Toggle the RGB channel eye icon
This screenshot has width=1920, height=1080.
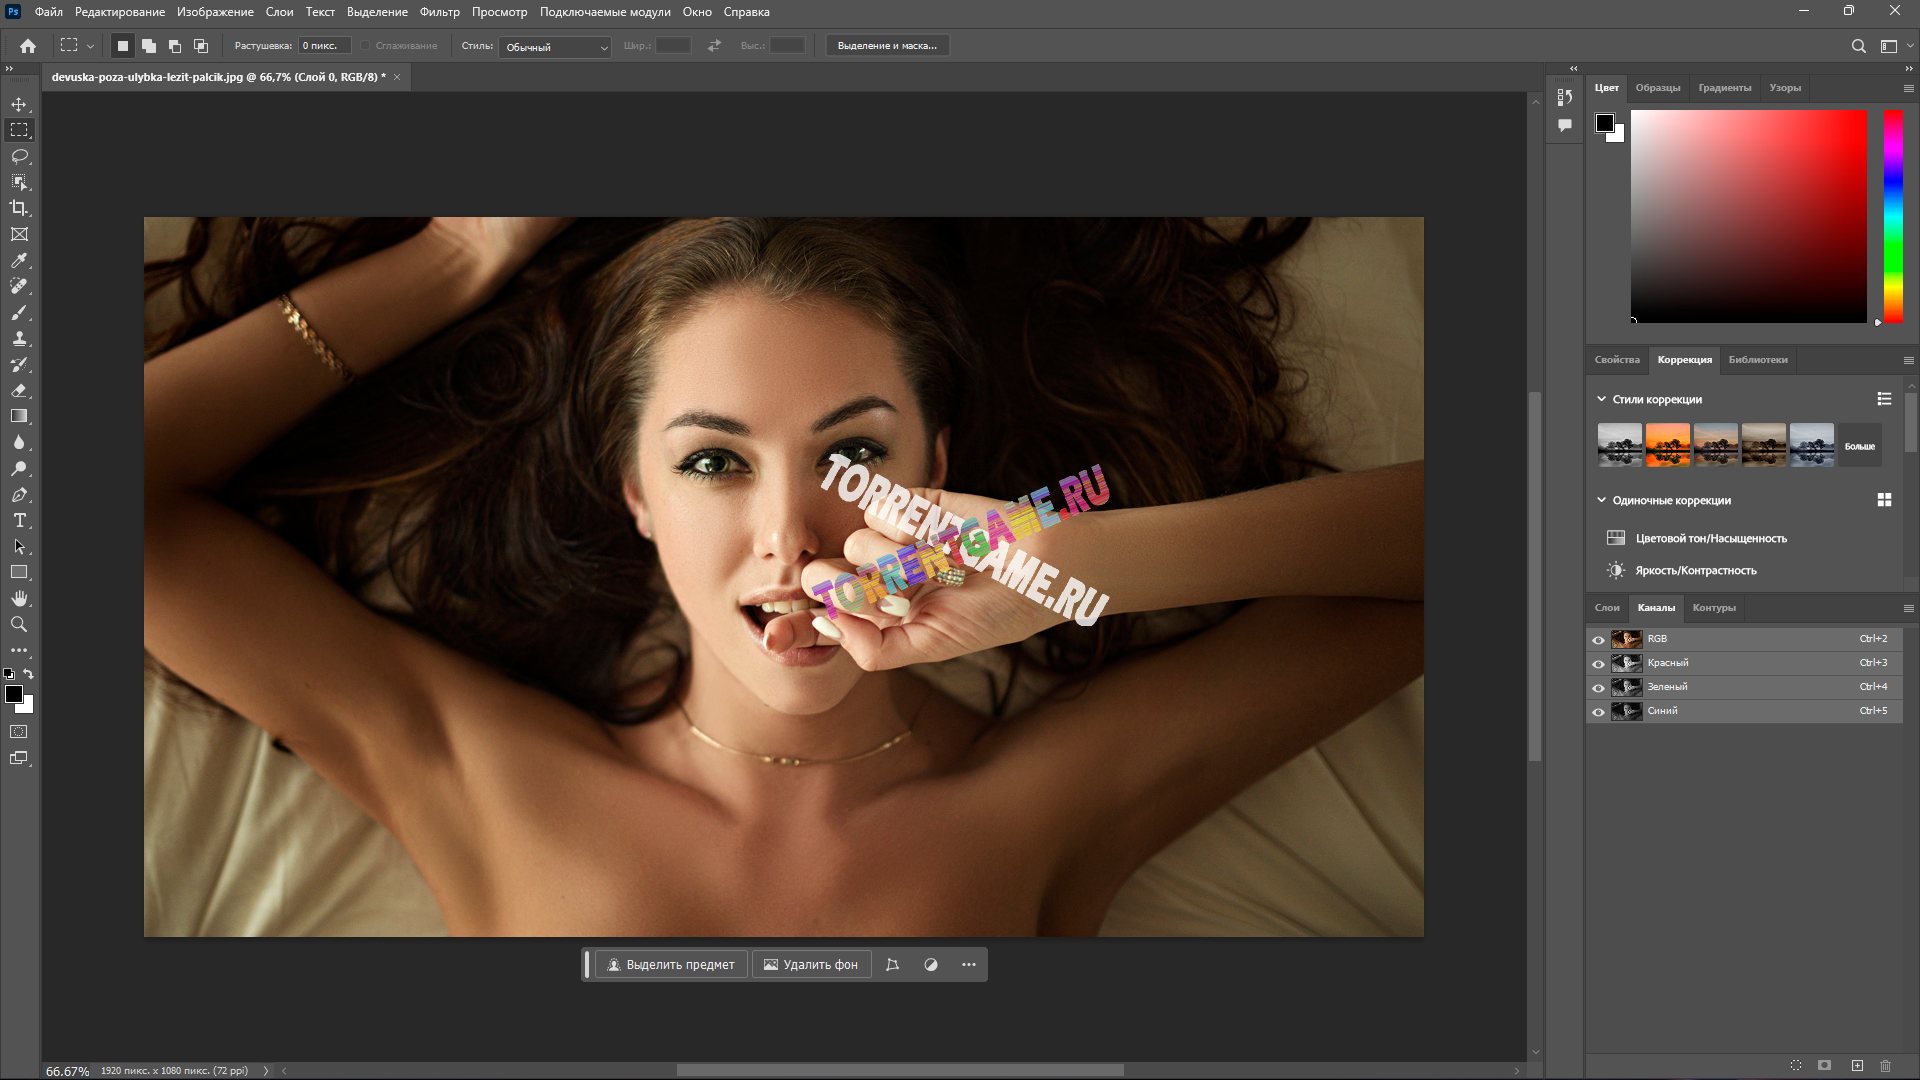(x=1598, y=640)
